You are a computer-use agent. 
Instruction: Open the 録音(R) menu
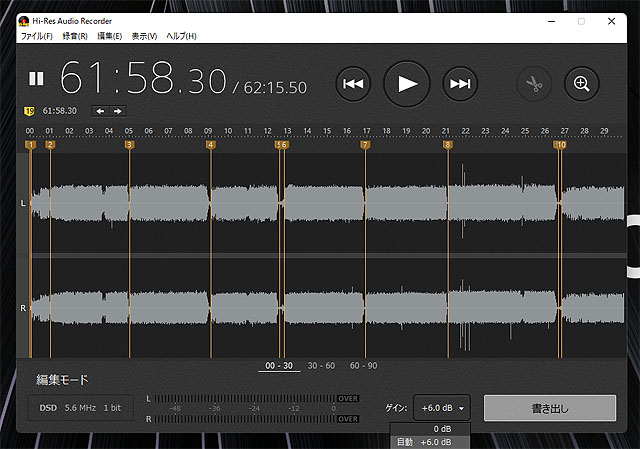coord(75,36)
